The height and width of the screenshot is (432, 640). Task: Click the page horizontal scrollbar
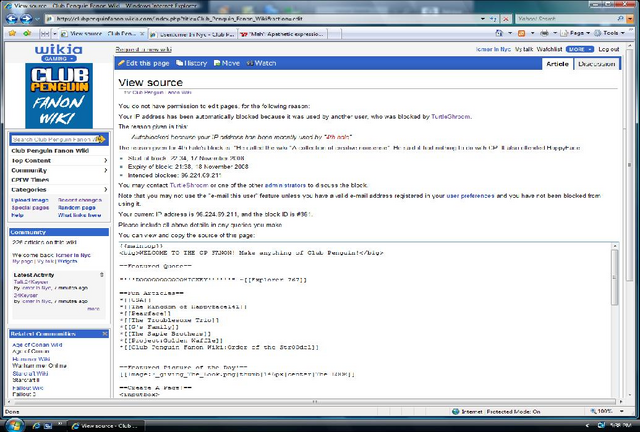[x=314, y=401]
